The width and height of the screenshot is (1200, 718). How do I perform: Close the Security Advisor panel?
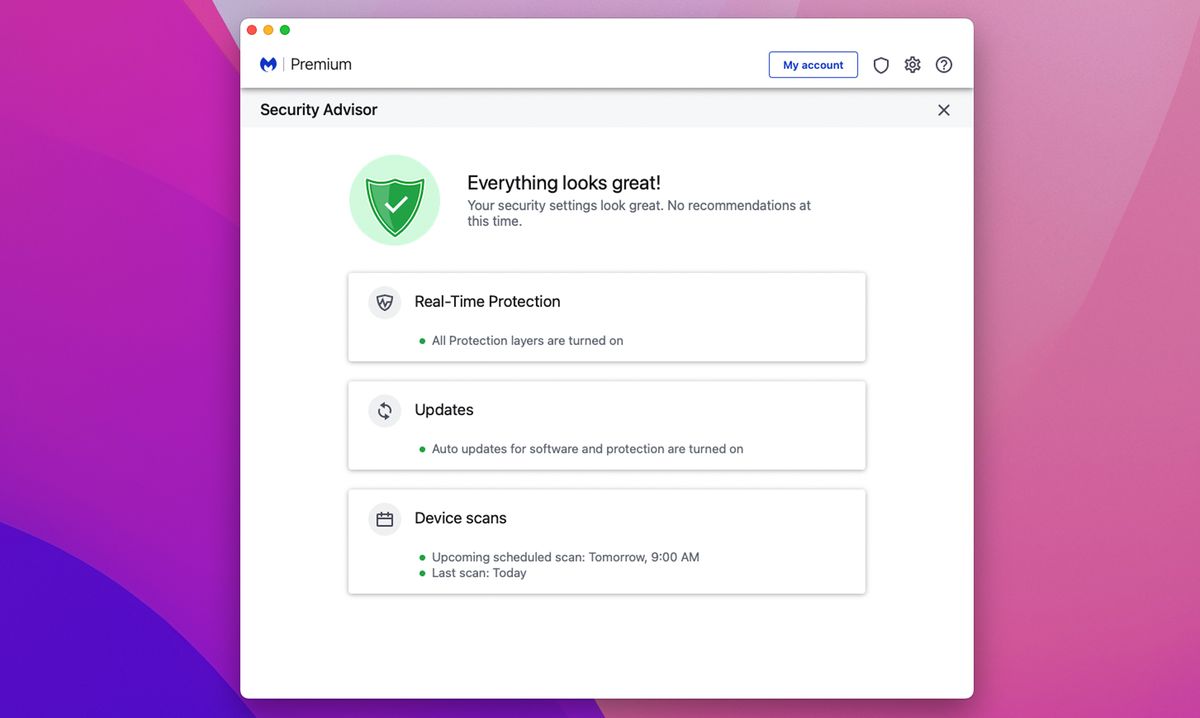[943, 110]
